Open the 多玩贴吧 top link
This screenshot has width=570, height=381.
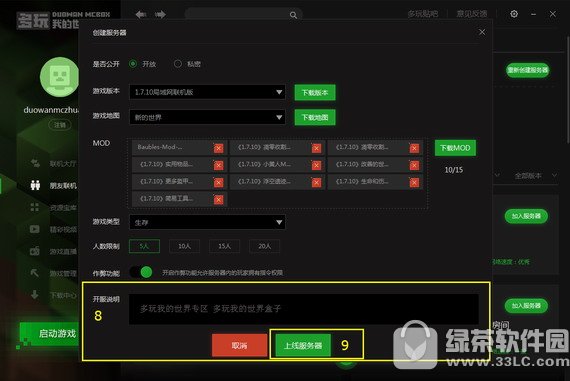[423, 14]
